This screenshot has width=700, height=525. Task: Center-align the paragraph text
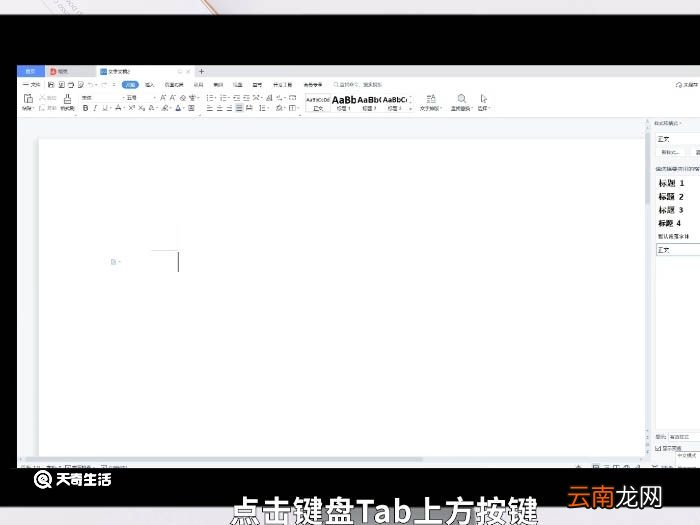click(x=219, y=108)
